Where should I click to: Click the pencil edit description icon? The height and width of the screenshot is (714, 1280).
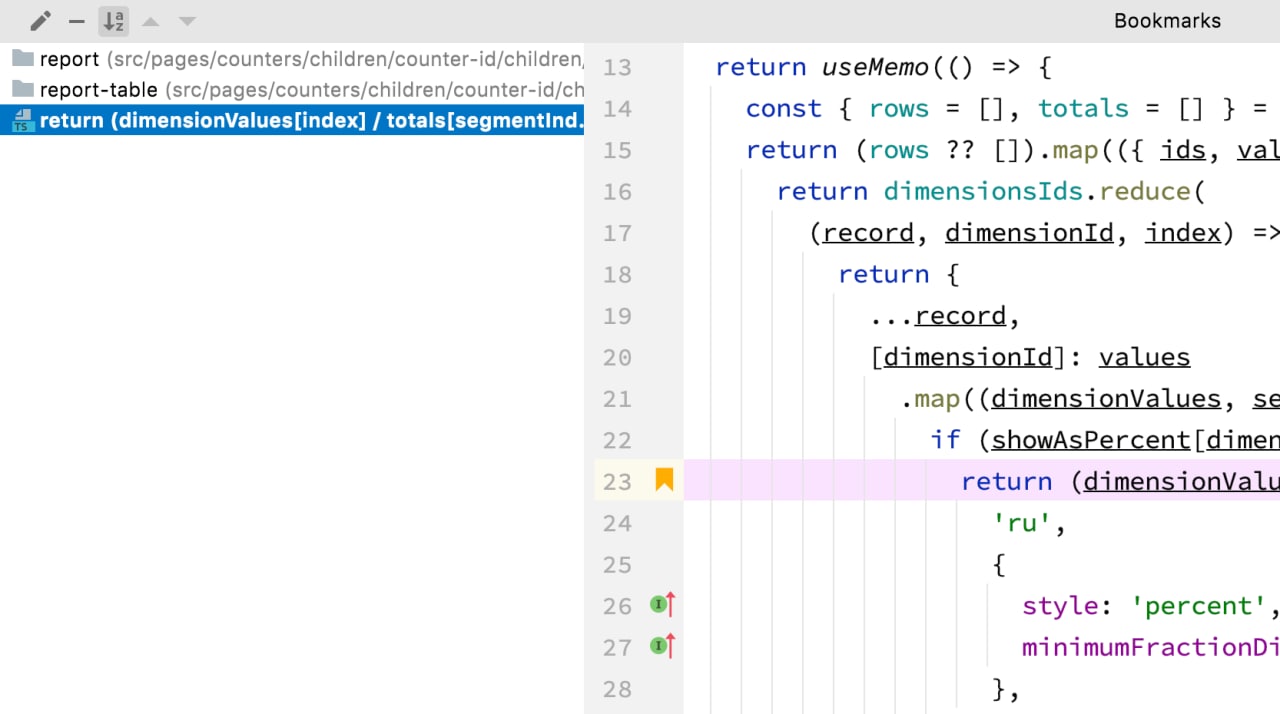40,21
